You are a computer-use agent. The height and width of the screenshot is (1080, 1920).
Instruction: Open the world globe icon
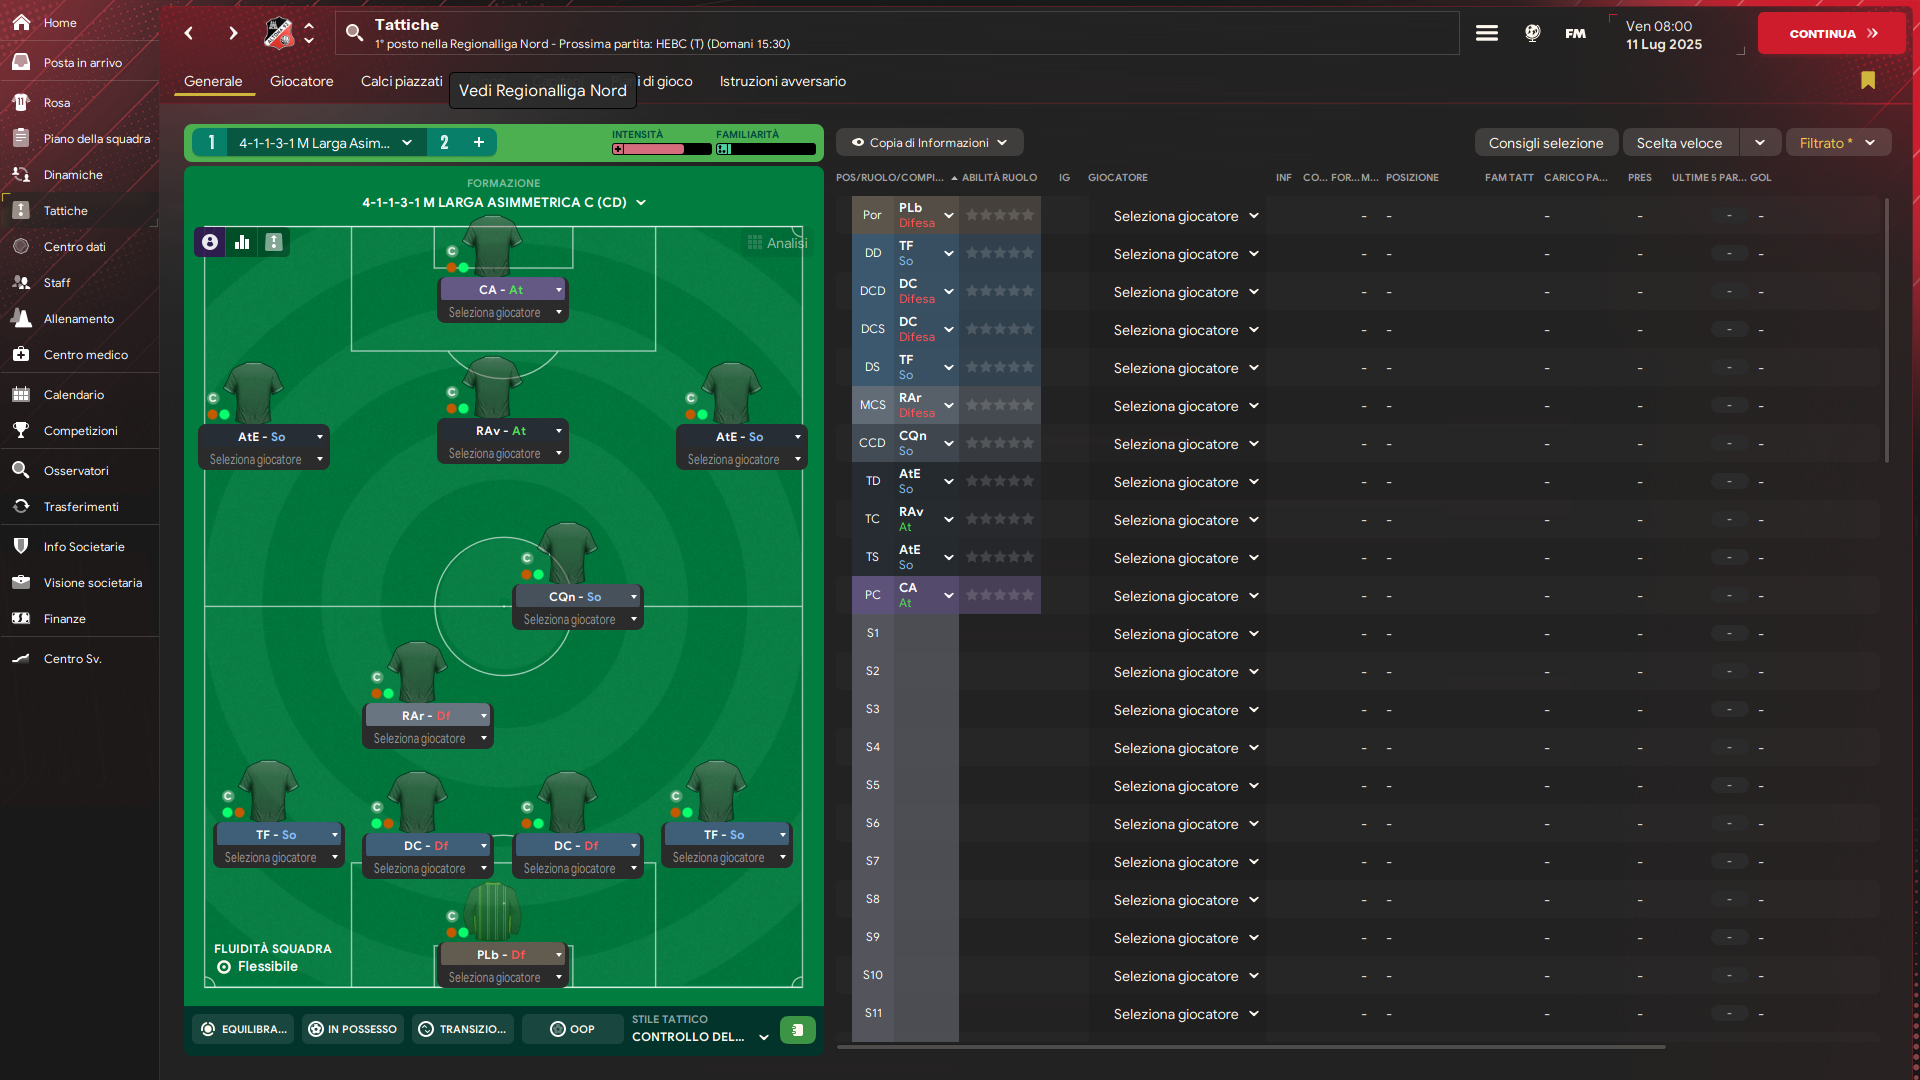(1532, 33)
